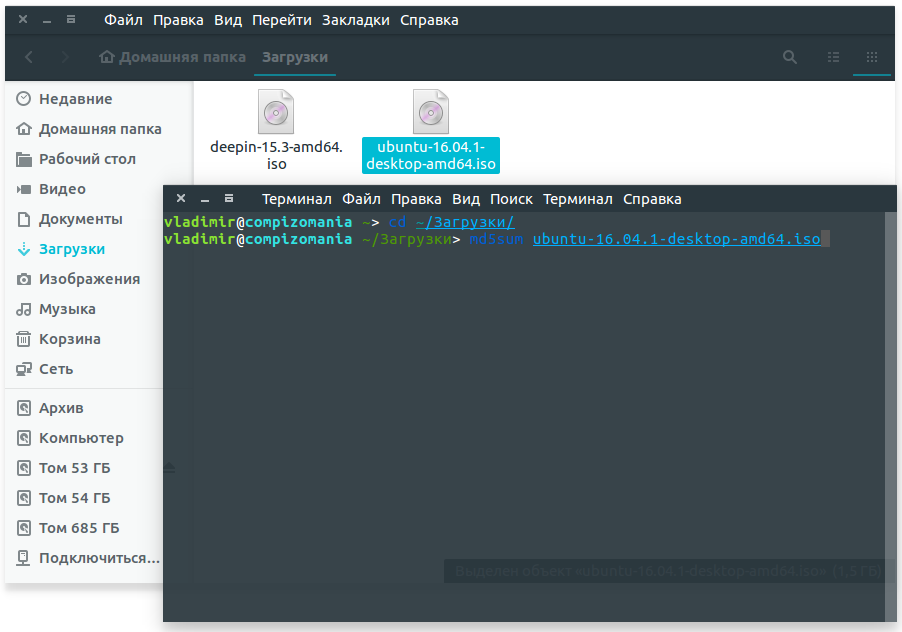
Task: Click the video camera icon beside Видео
Action: click(x=24, y=189)
